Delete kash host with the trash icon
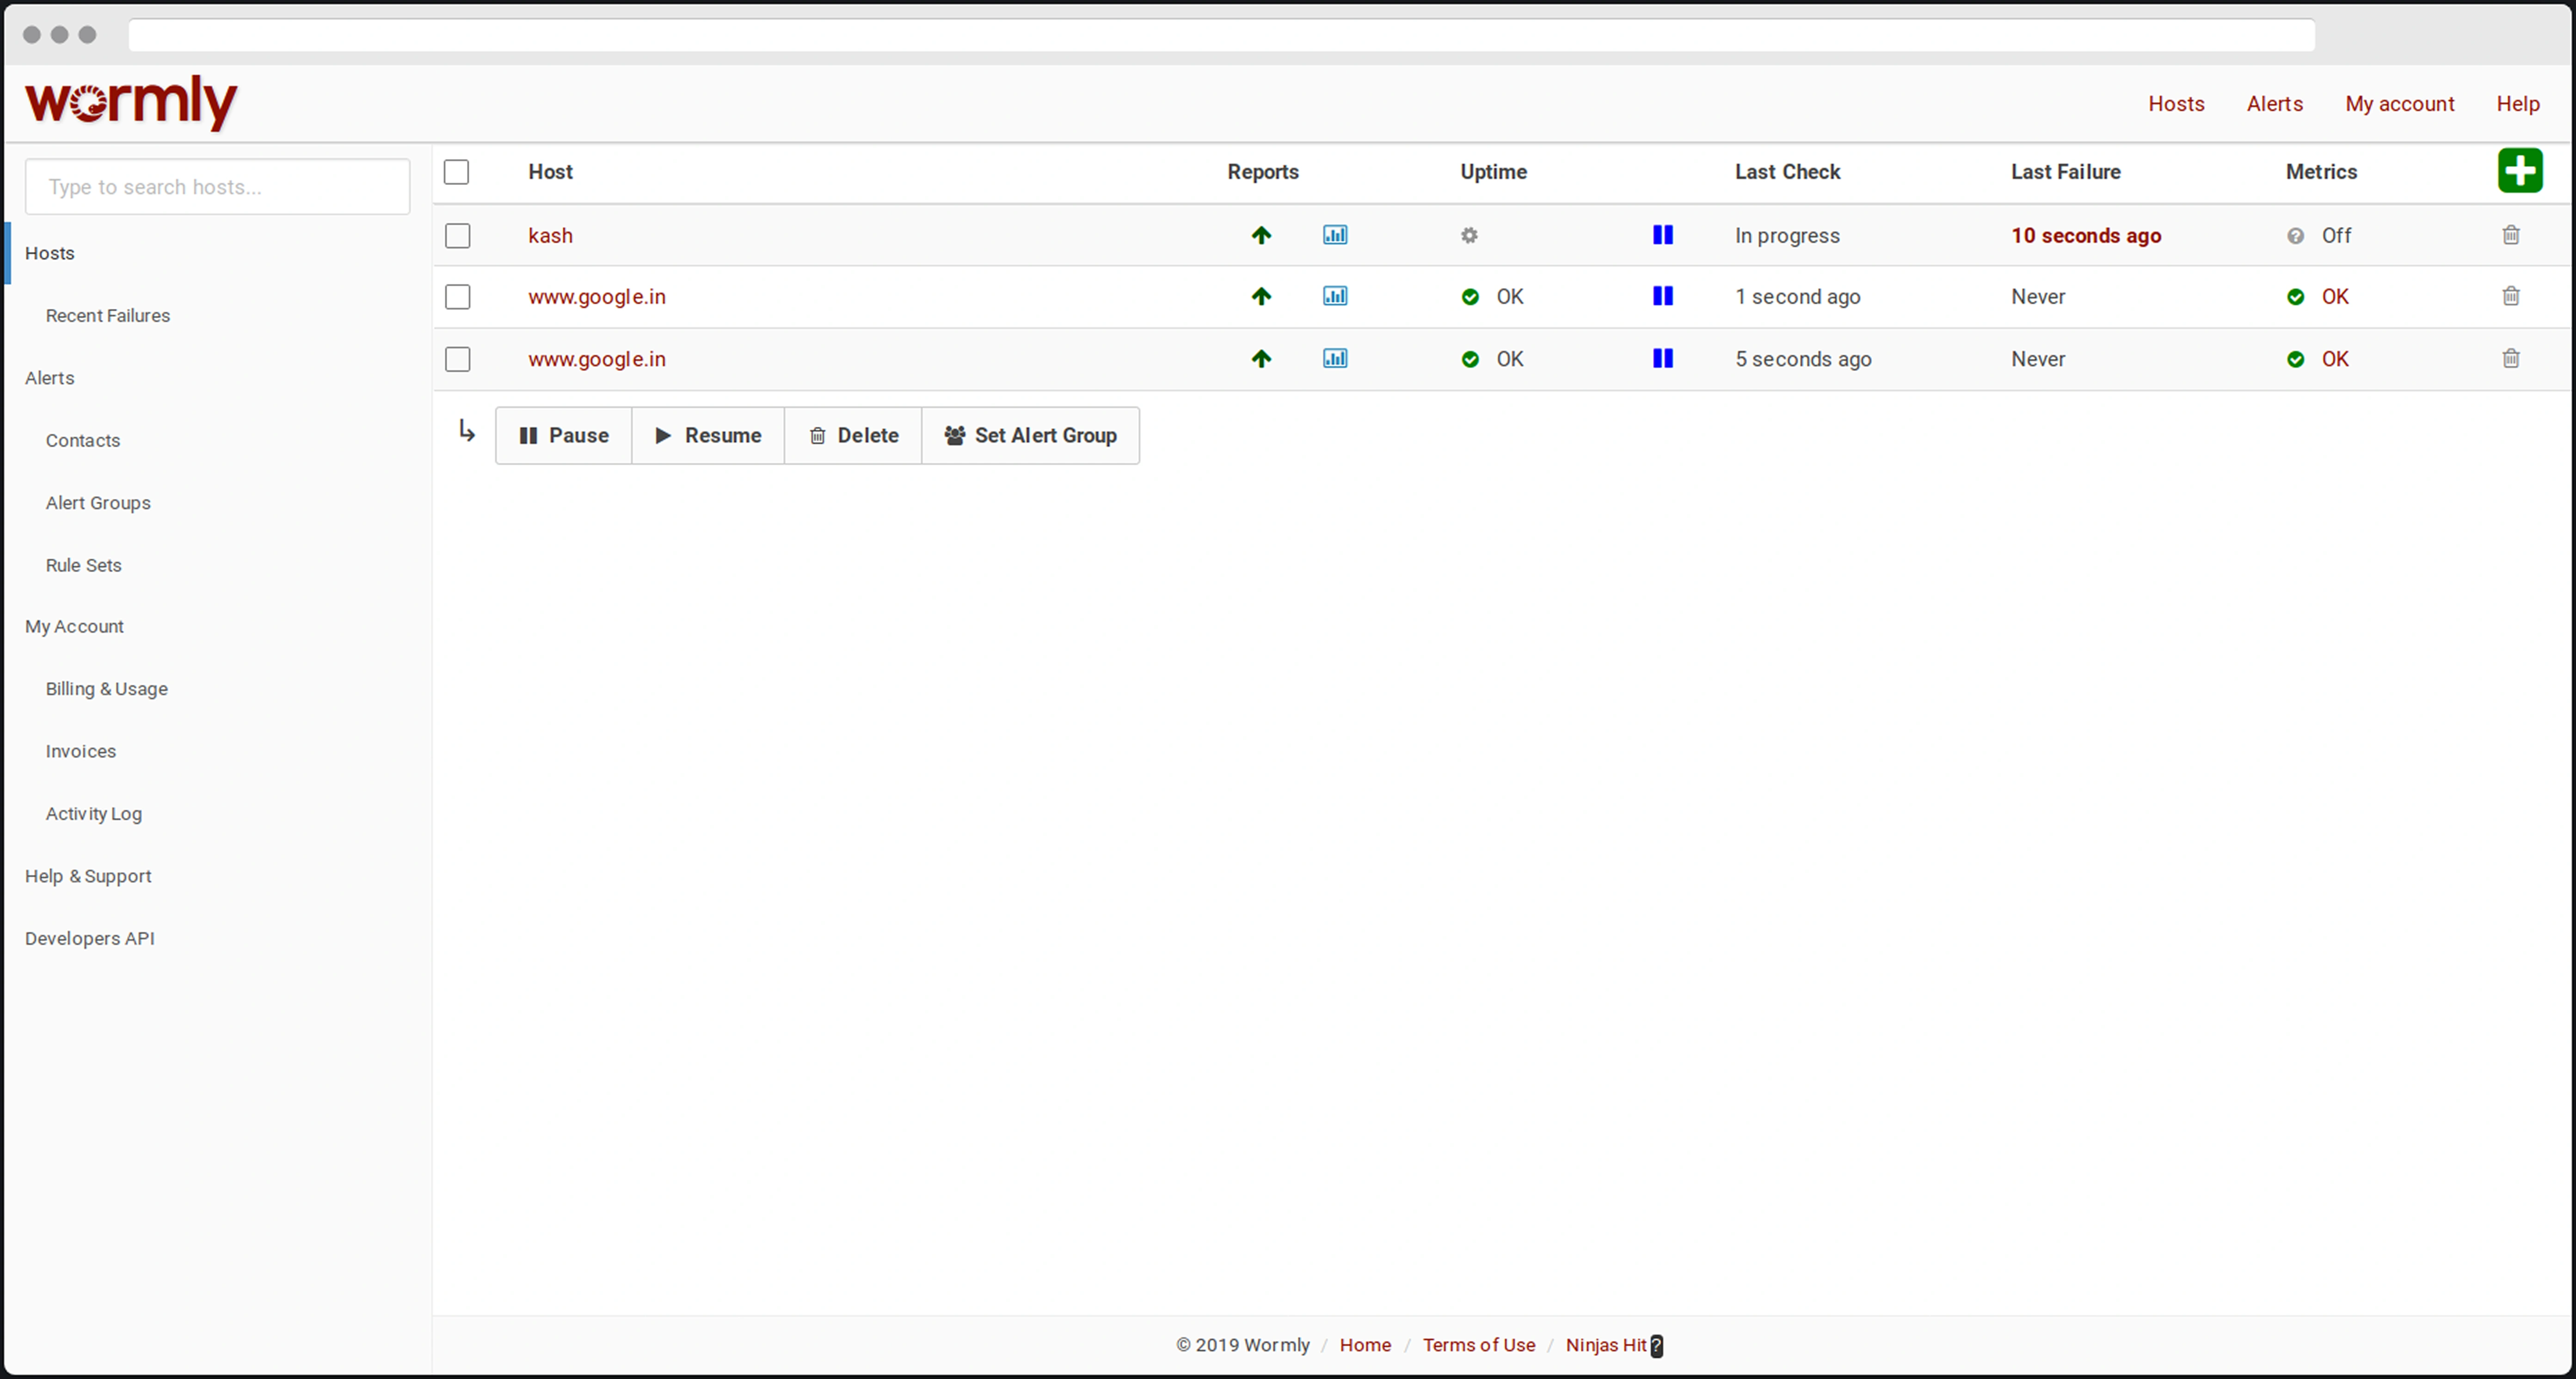This screenshot has height=1379, width=2576. point(2510,235)
